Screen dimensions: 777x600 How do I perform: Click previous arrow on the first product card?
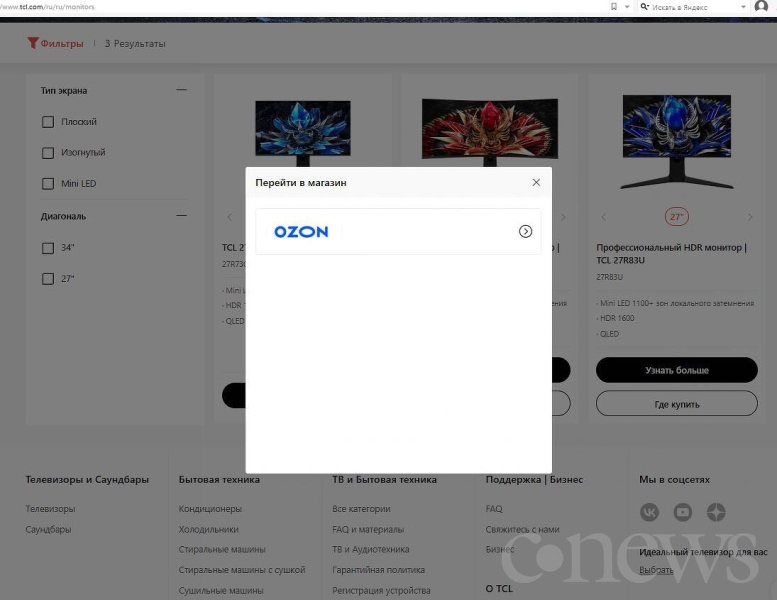tap(229, 217)
